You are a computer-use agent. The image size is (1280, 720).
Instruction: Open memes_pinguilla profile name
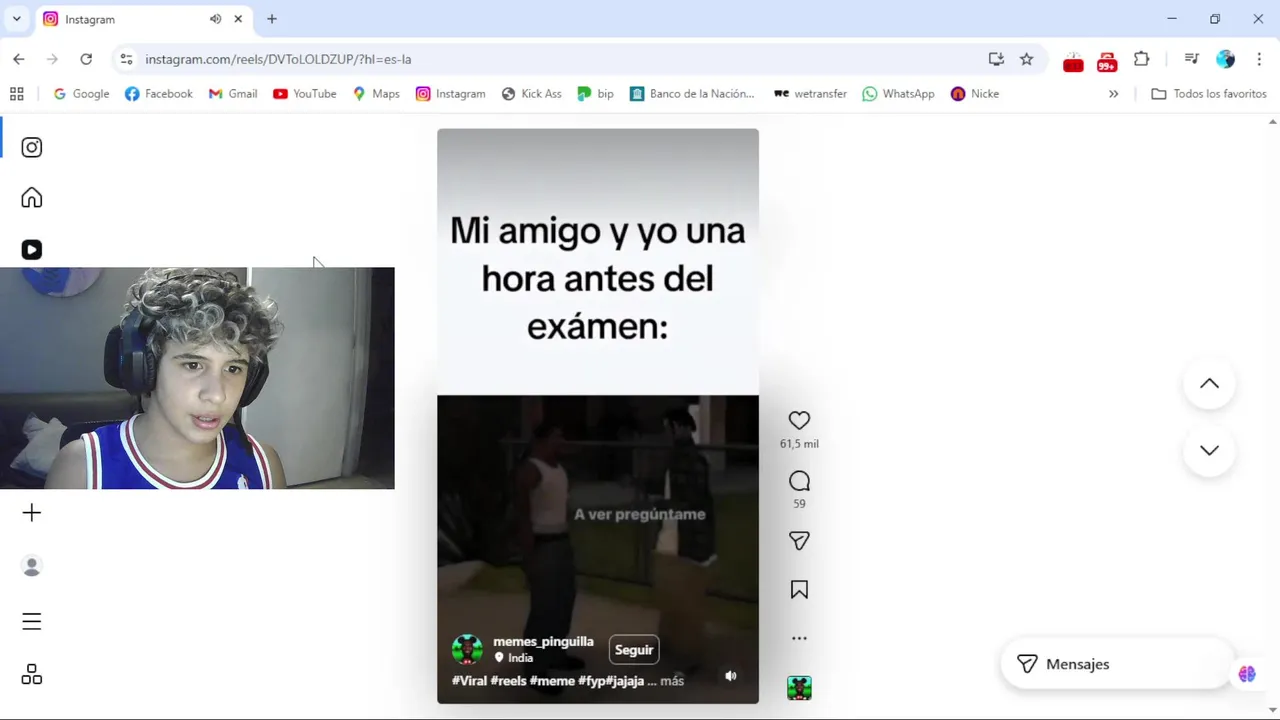(543, 642)
